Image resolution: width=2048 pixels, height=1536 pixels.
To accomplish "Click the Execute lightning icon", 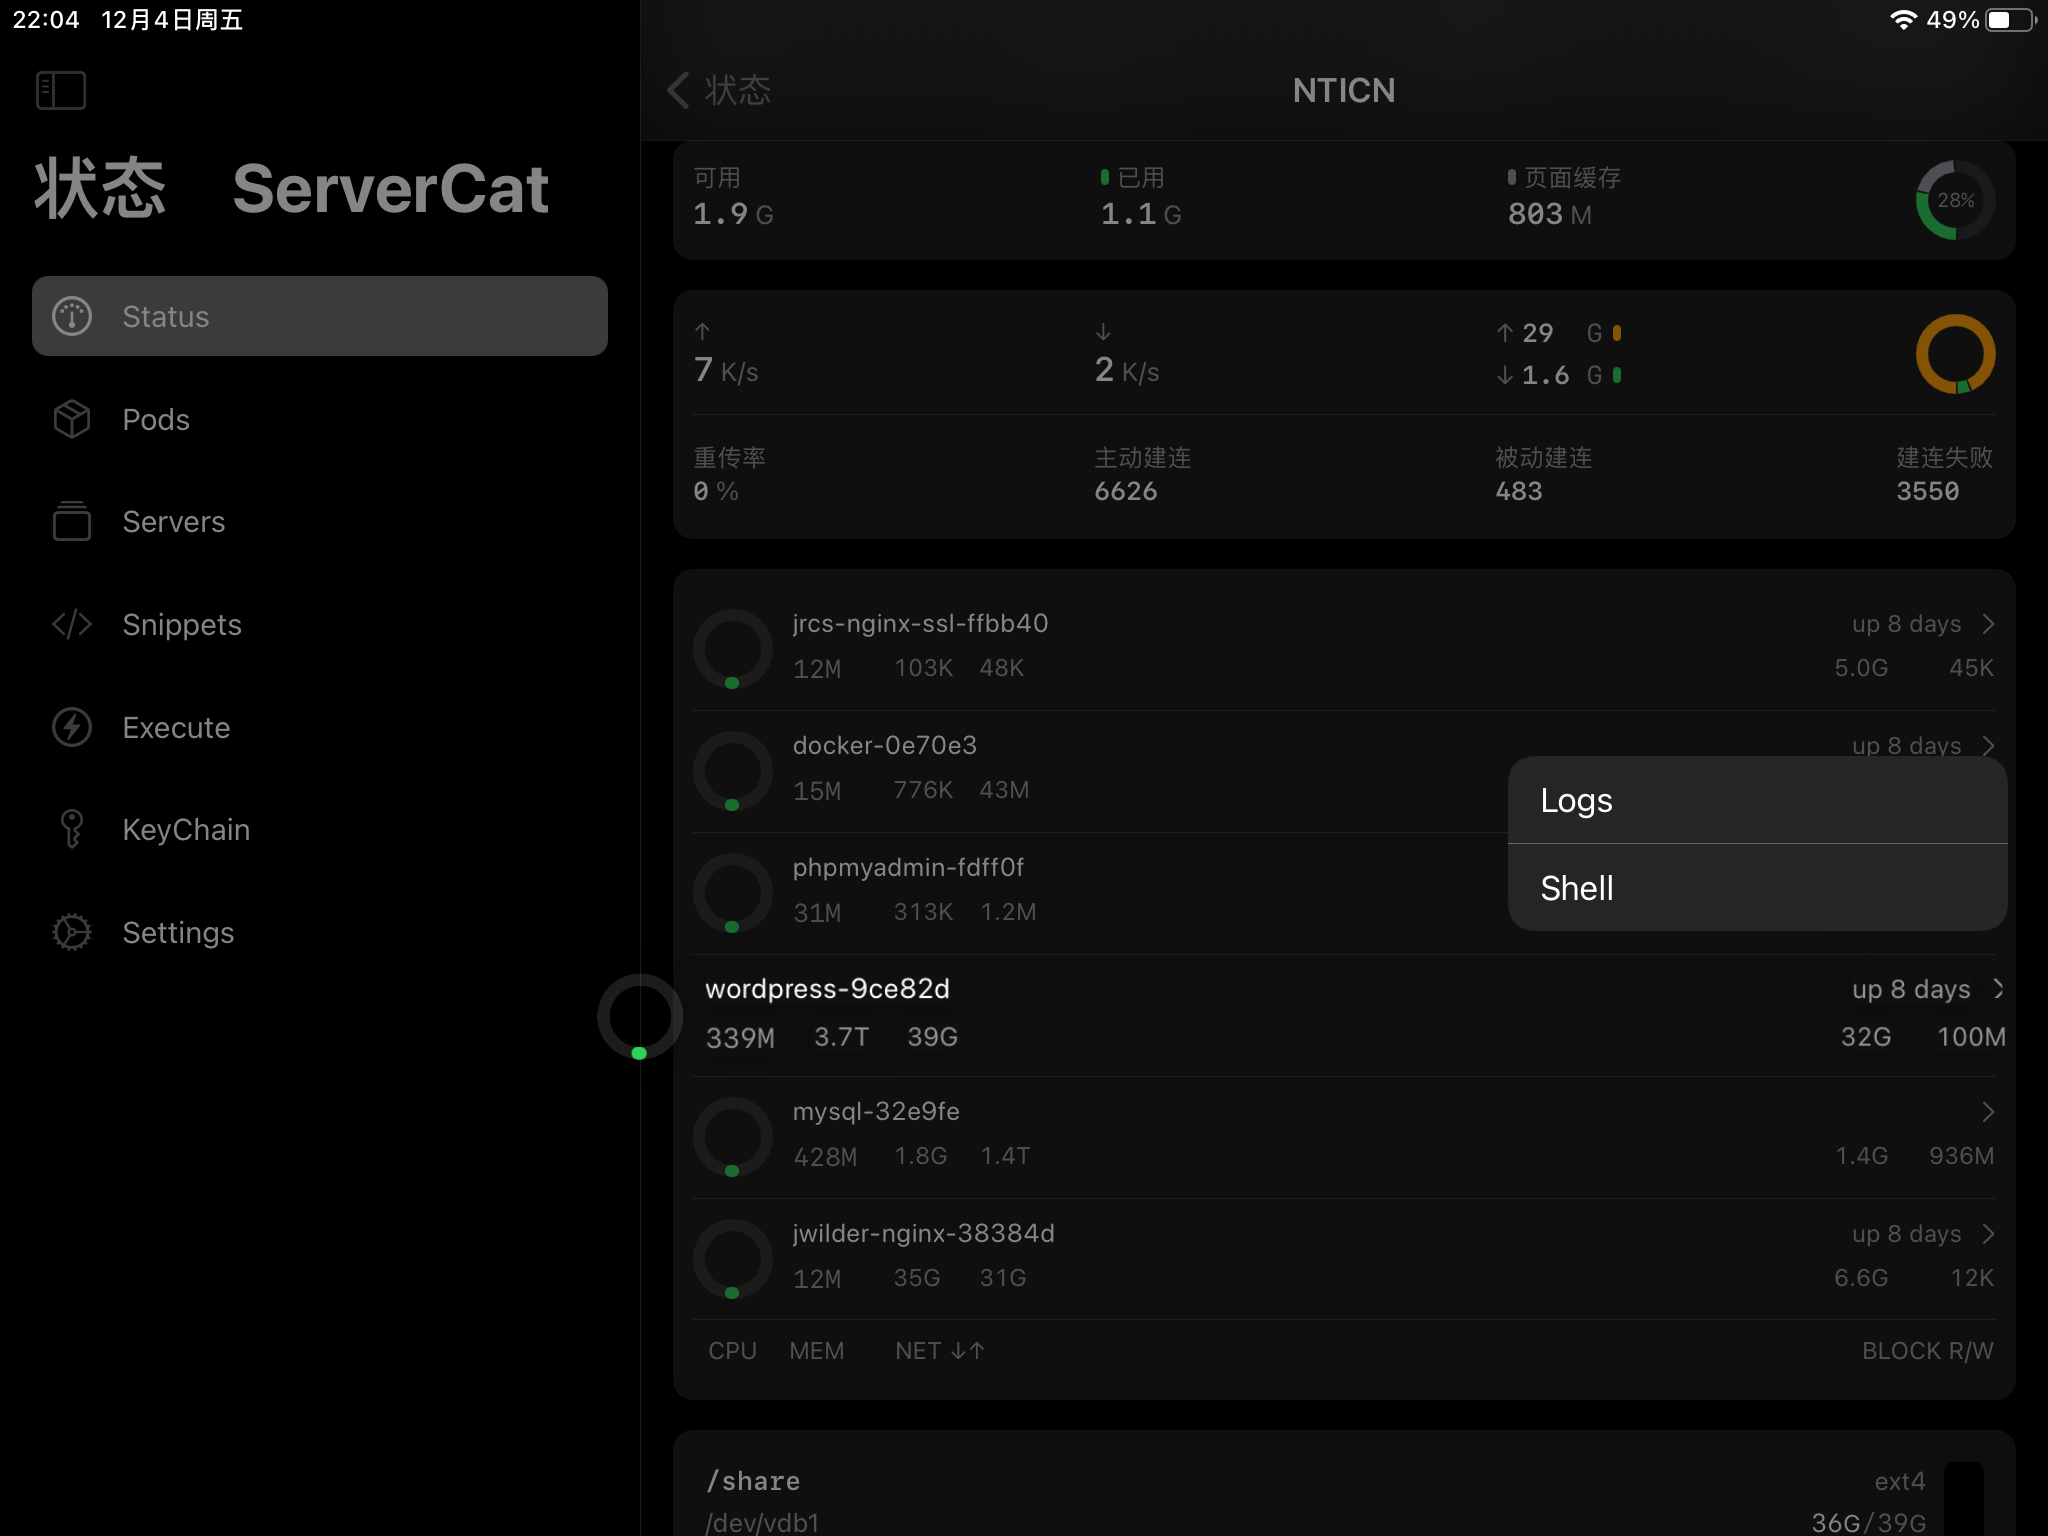I will pos(72,727).
